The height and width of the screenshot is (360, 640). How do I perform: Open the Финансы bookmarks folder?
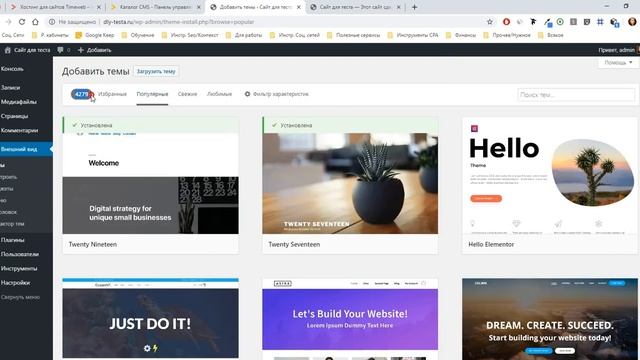[x=461, y=35]
